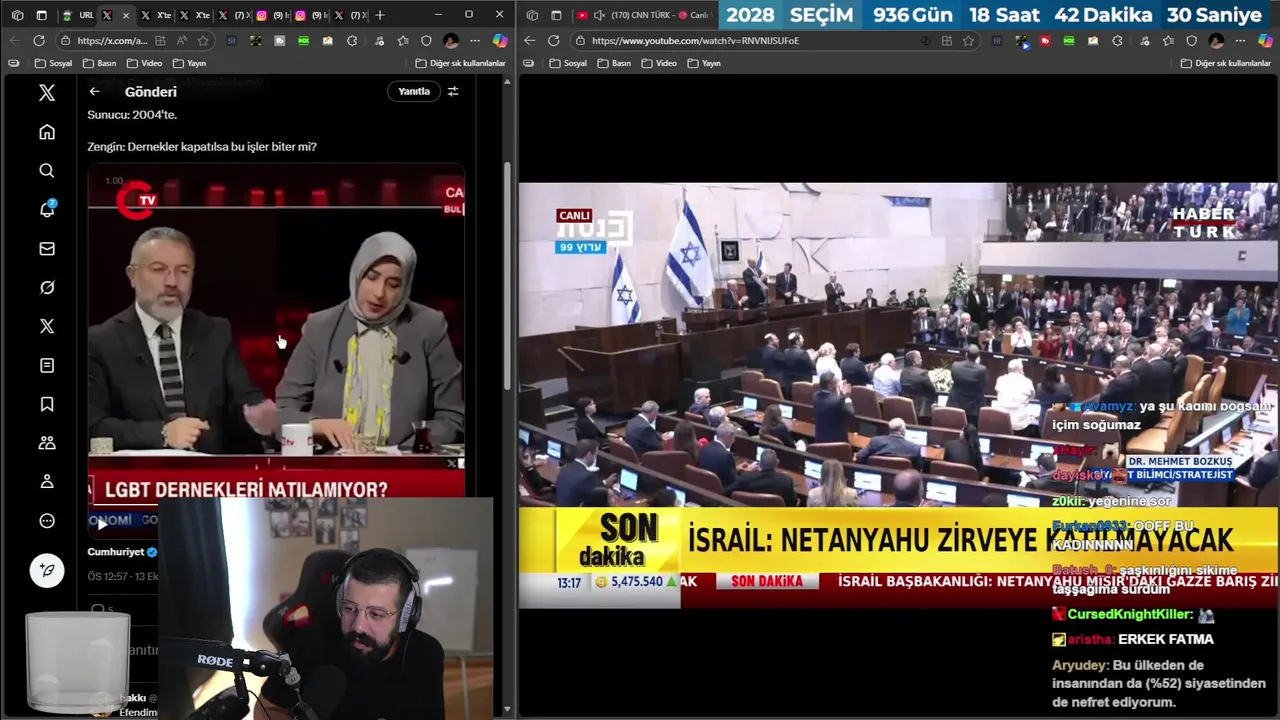Toggle vertical tabs in YouTube window

(x=556, y=15)
